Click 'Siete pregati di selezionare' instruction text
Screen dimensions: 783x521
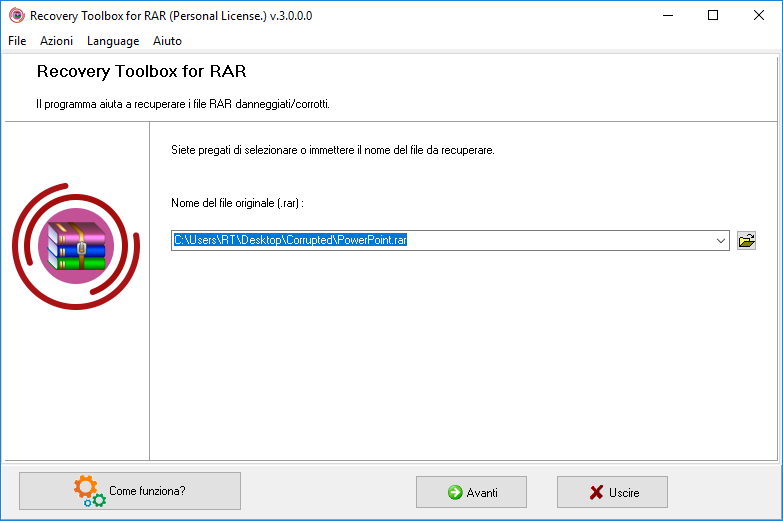click(333, 150)
